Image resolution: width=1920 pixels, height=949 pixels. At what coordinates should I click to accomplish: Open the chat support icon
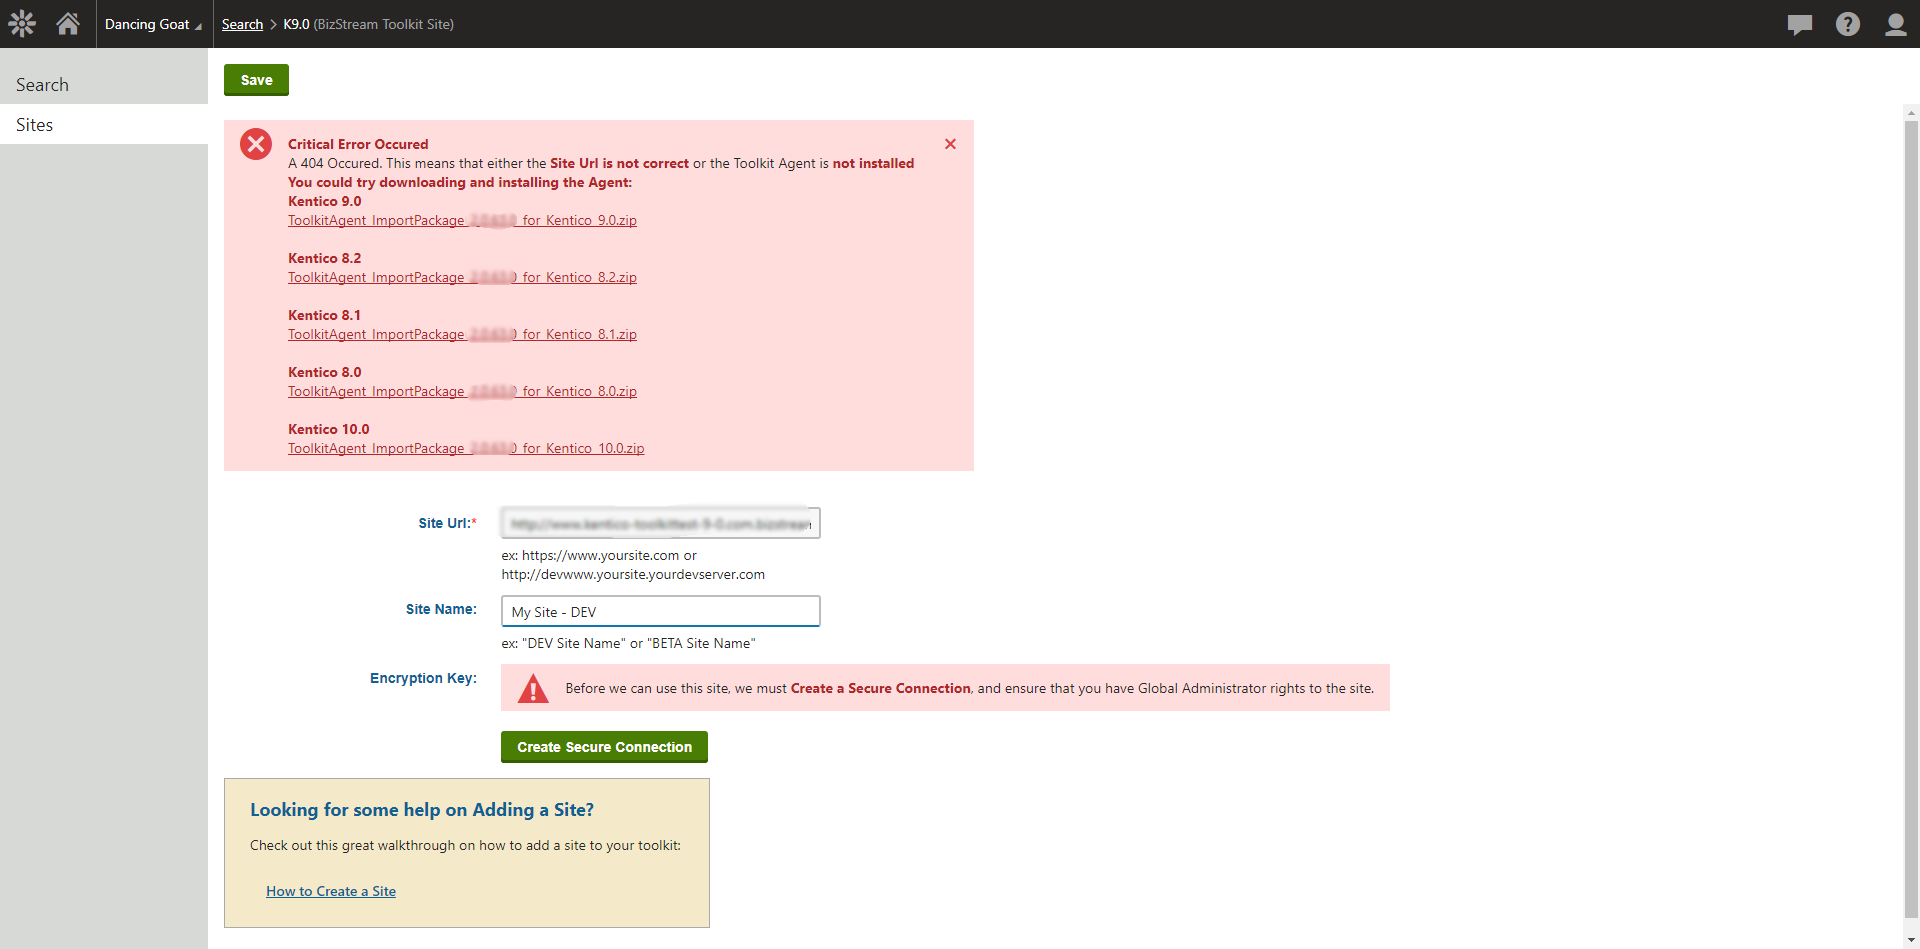click(1800, 24)
